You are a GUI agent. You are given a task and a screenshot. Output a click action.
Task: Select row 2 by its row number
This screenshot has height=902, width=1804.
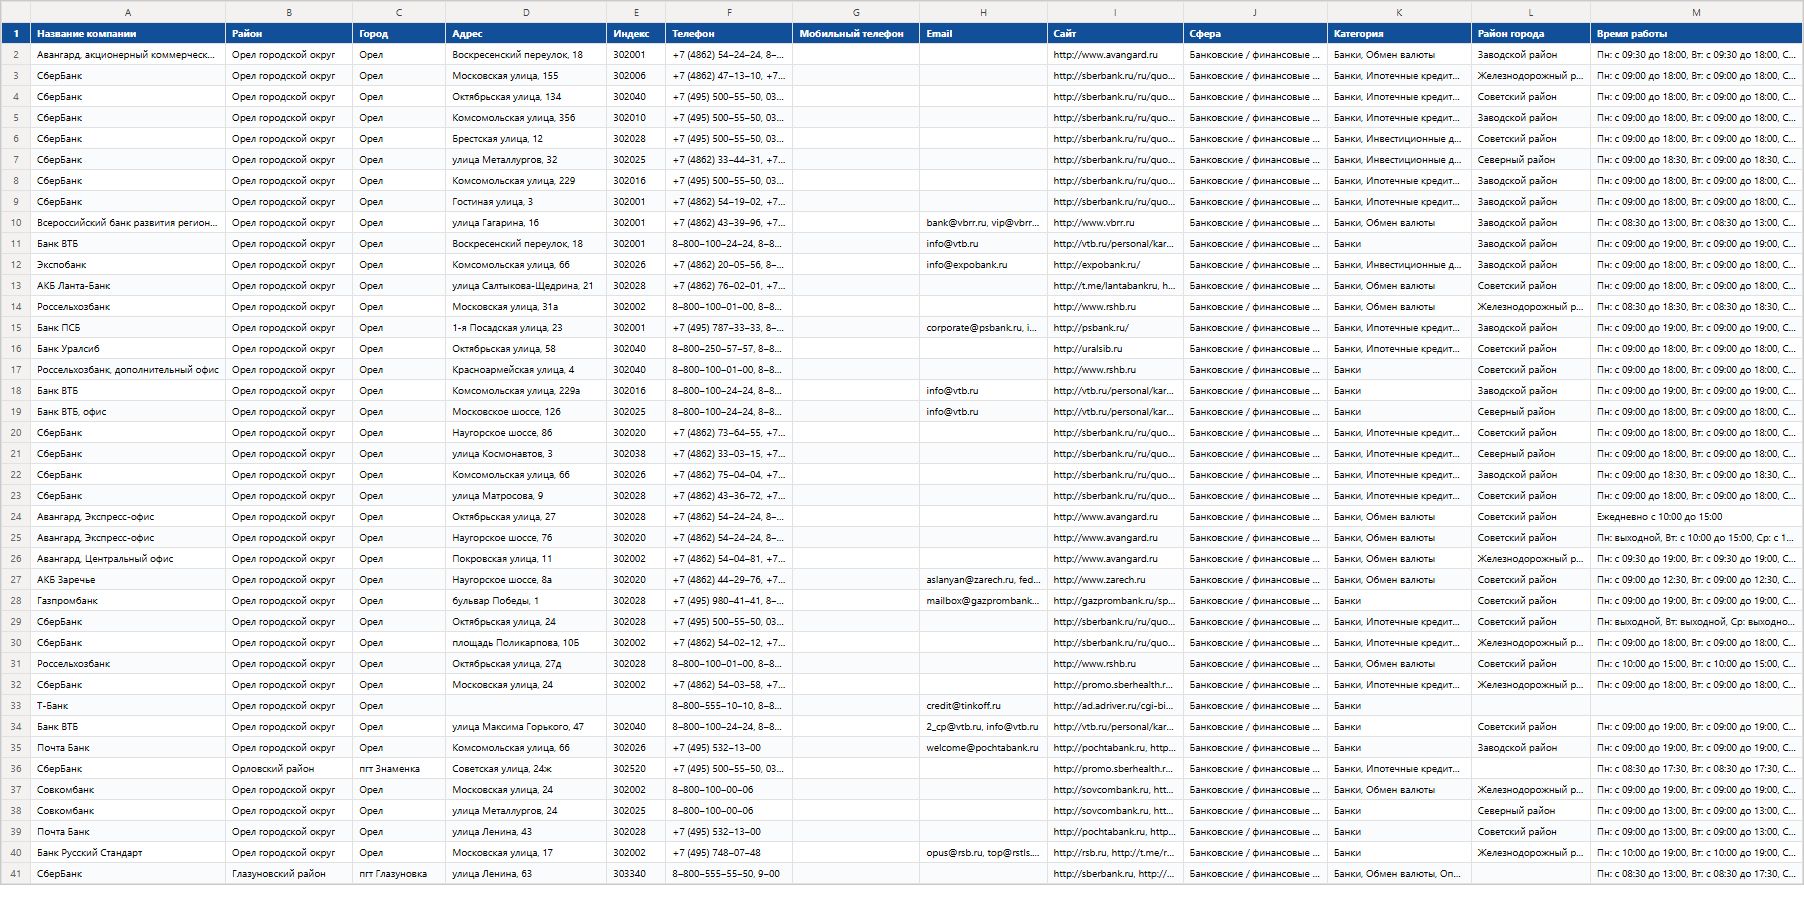point(16,55)
